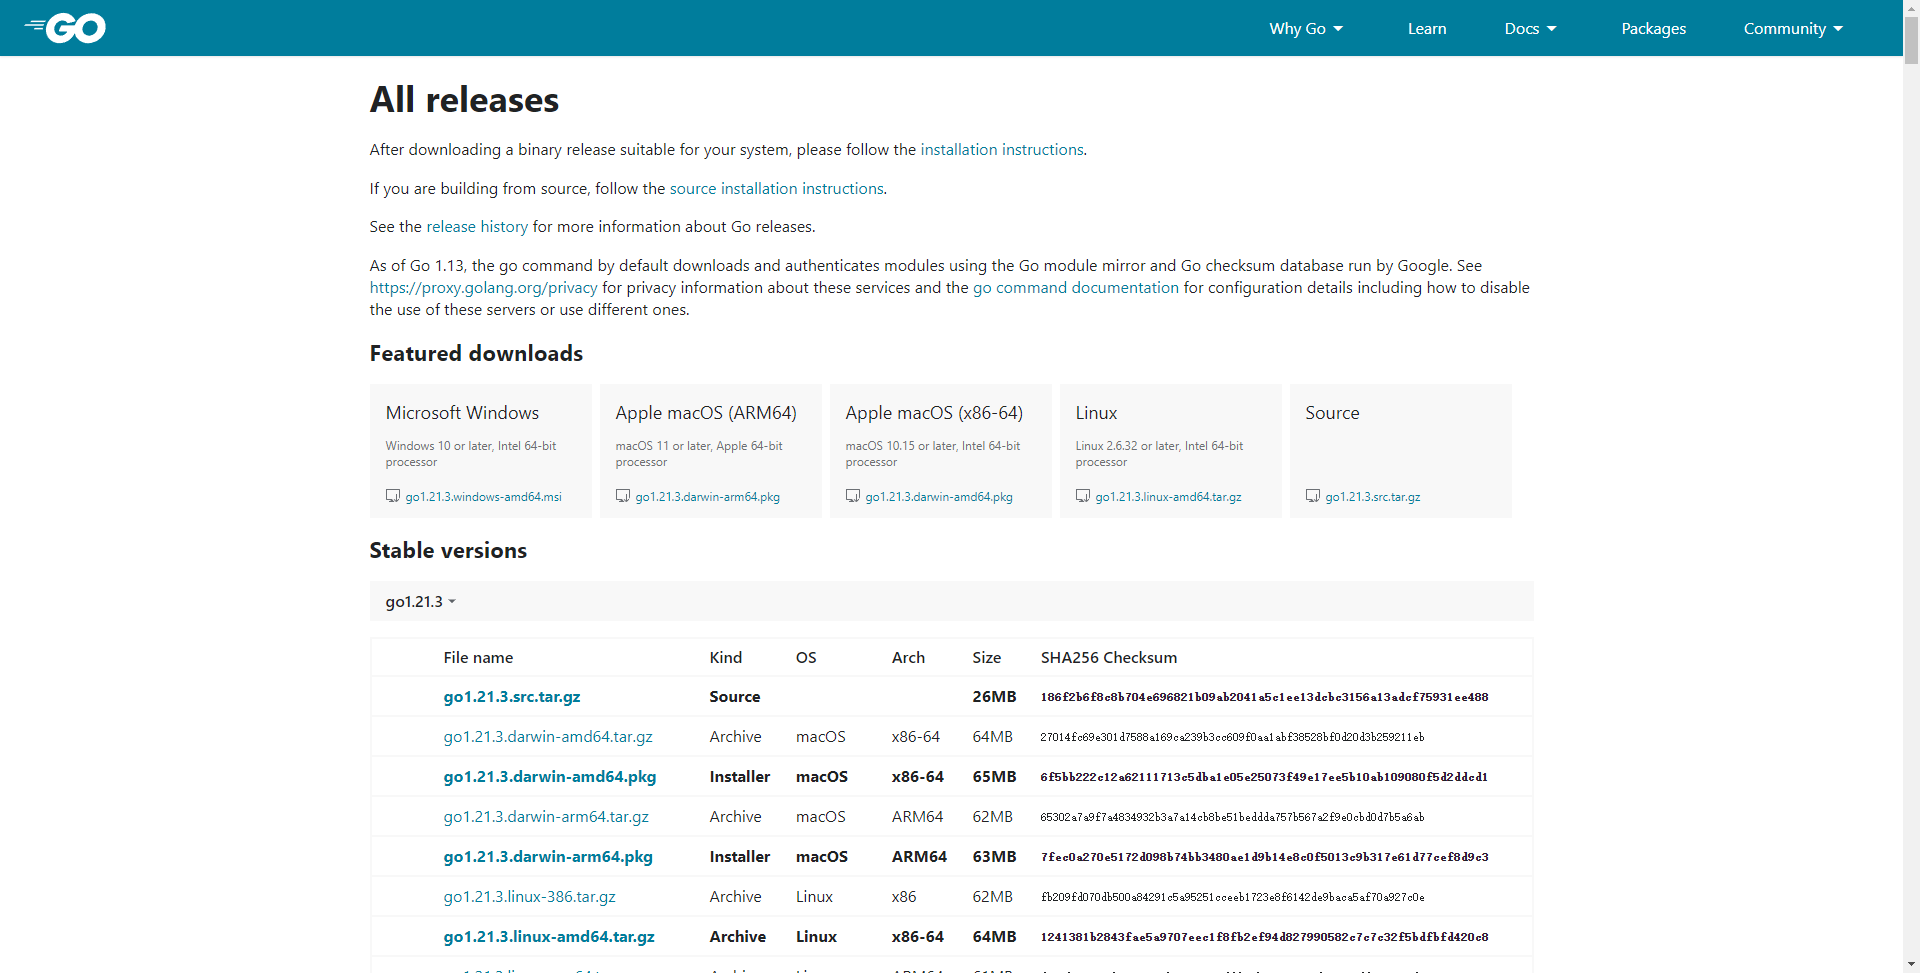Viewport: 1920px width, 973px height.
Task: Click download icon beside featured go1.21.3.src.tar.gz
Action: (x=1313, y=496)
